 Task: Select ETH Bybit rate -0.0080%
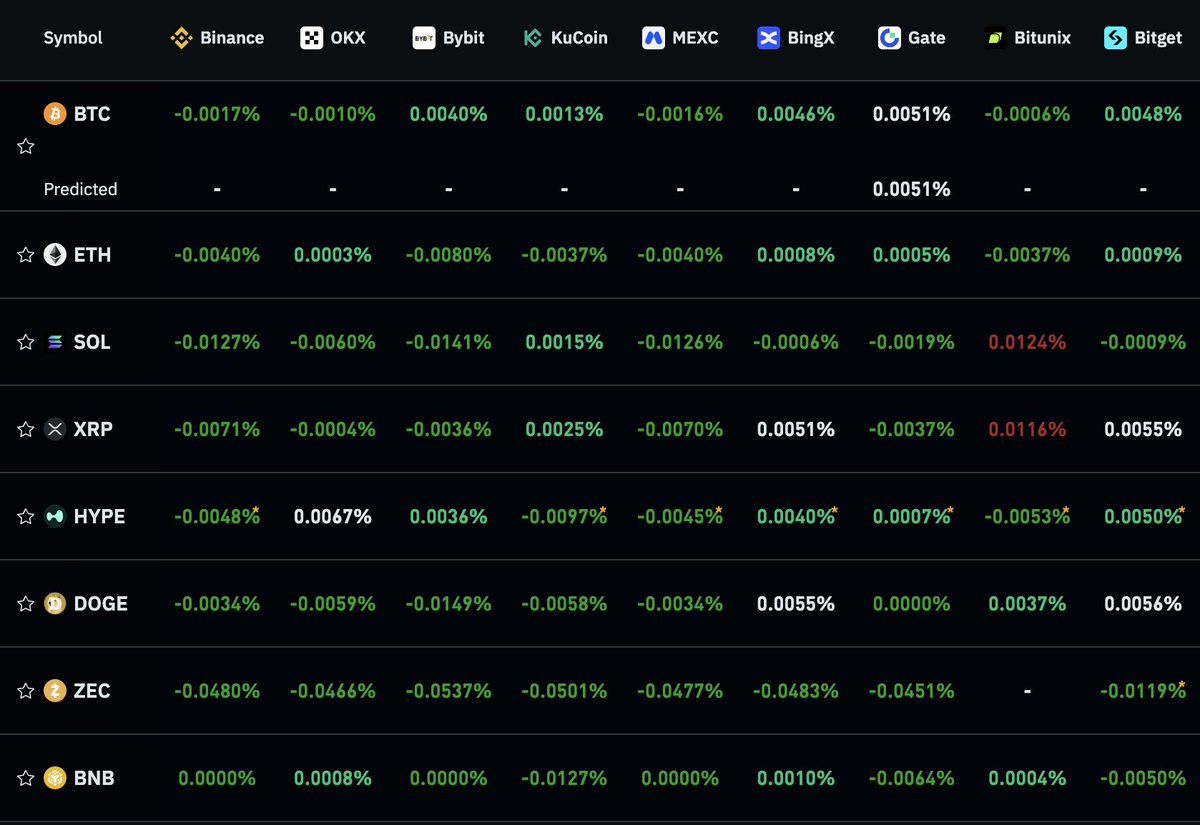click(x=448, y=255)
